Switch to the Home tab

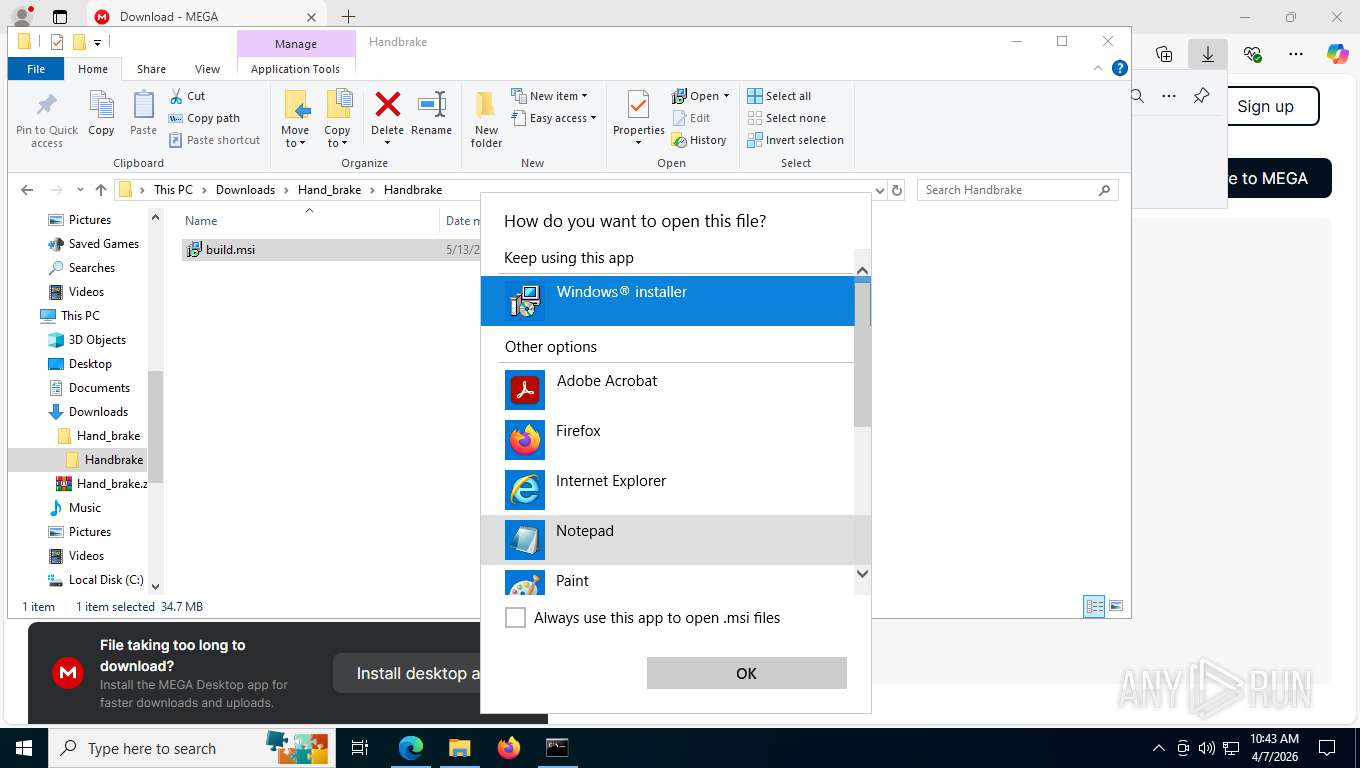93,69
